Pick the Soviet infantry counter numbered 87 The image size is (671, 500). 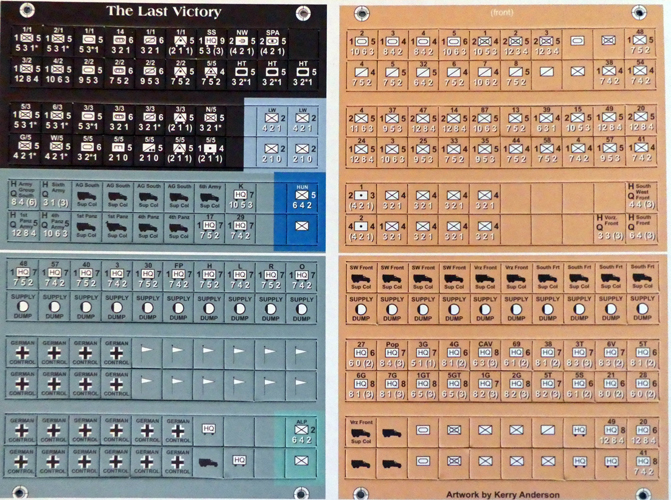click(485, 119)
